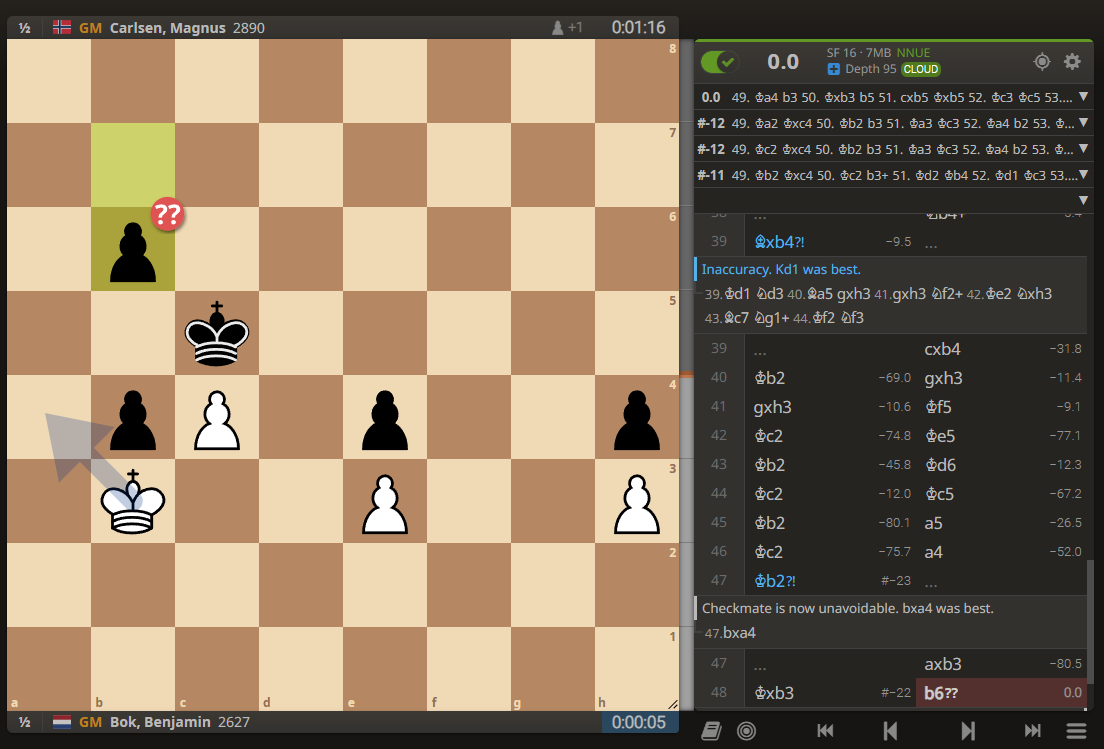Viewport: 1104px width, 749px height.
Task: Click the blue plus beside Depth 95
Action: (834, 69)
